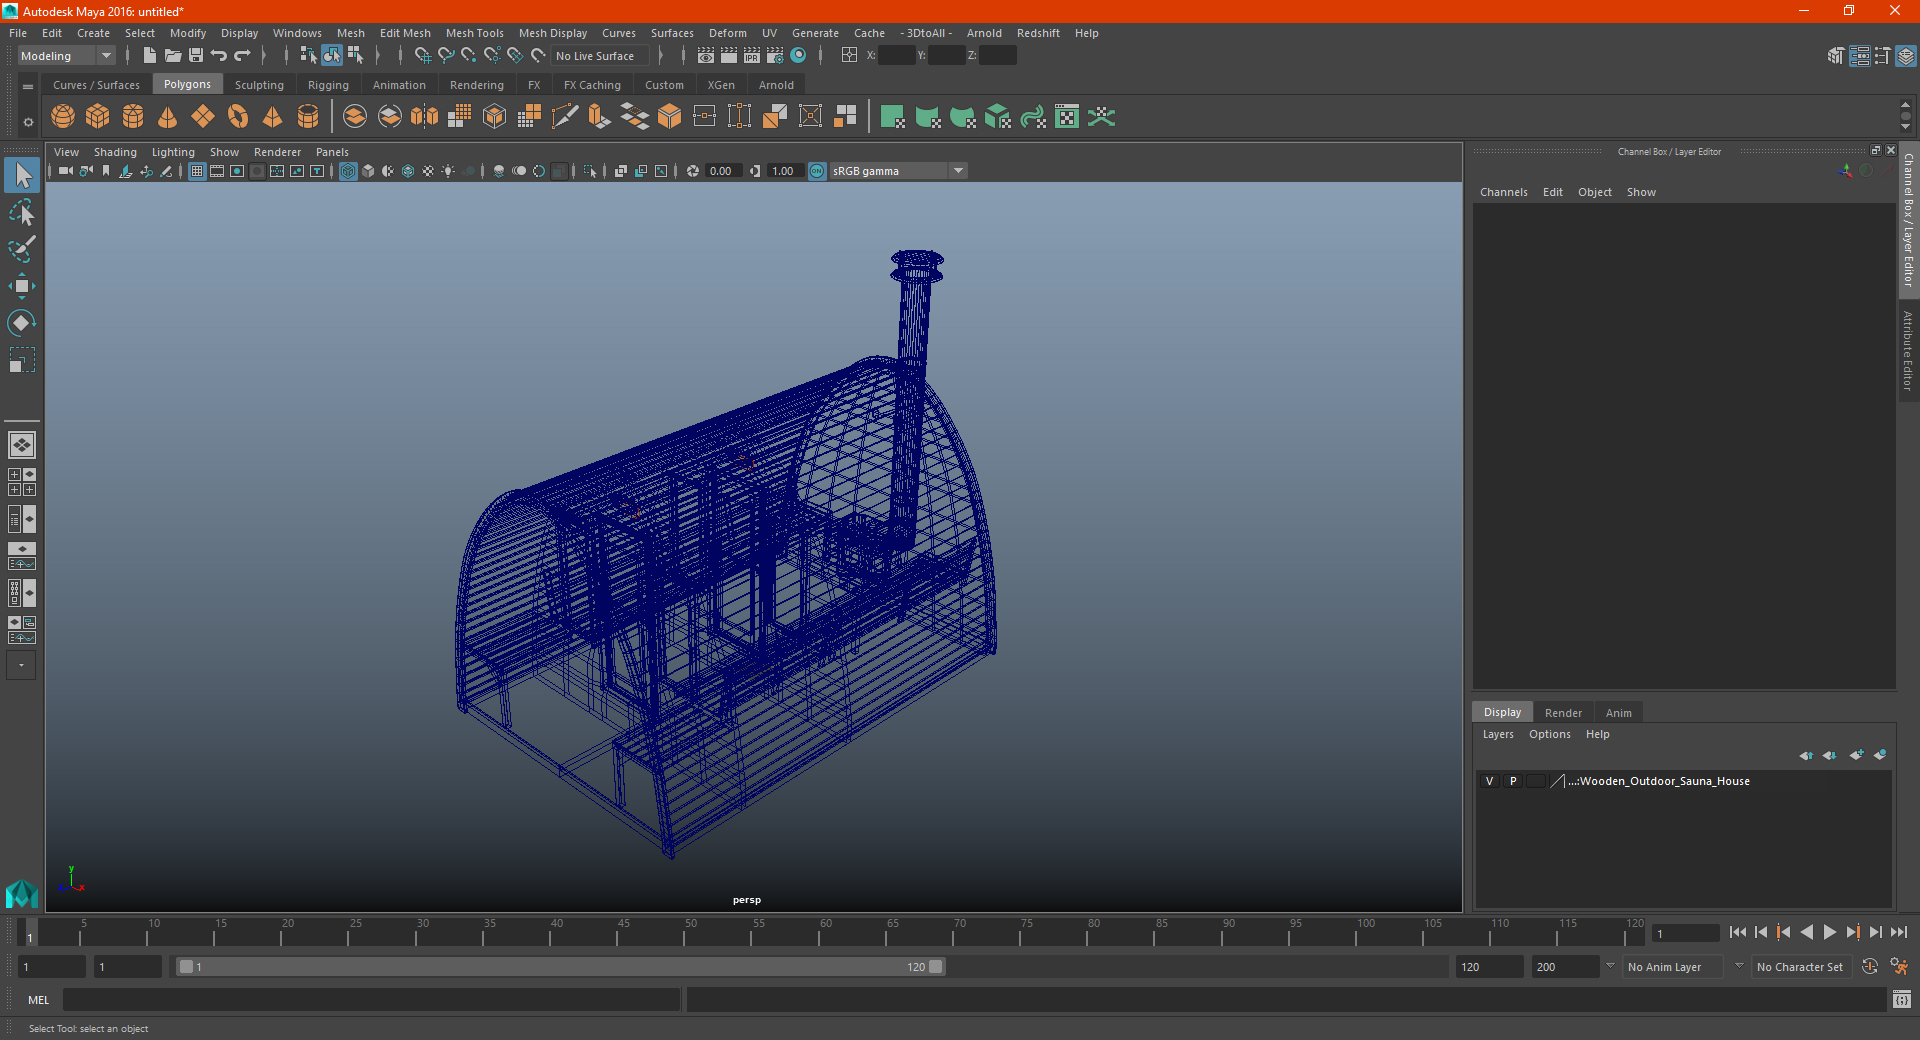
Task: Activate the Scale tool
Action: point(21,360)
